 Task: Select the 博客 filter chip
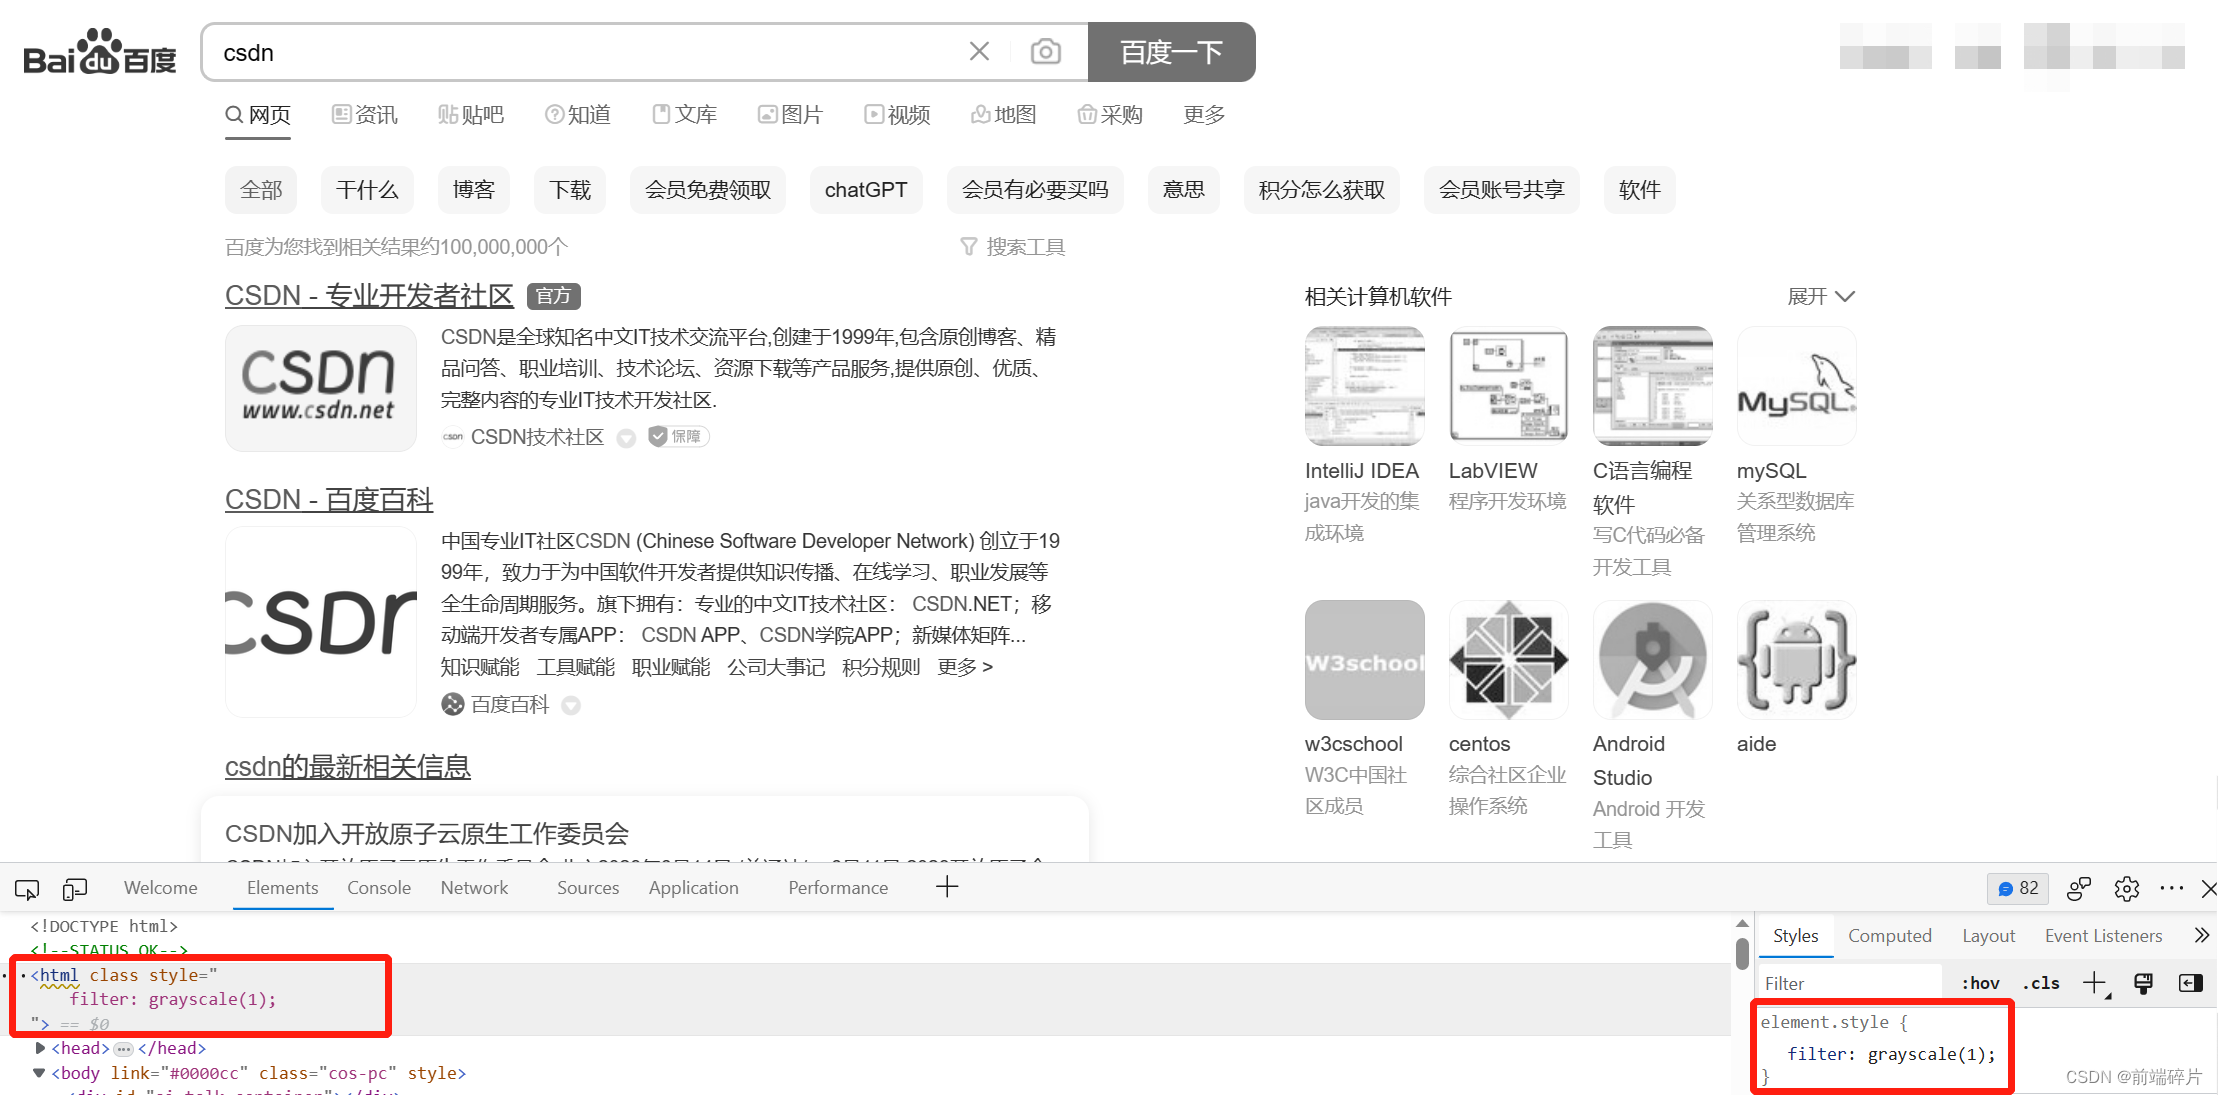tap(474, 190)
